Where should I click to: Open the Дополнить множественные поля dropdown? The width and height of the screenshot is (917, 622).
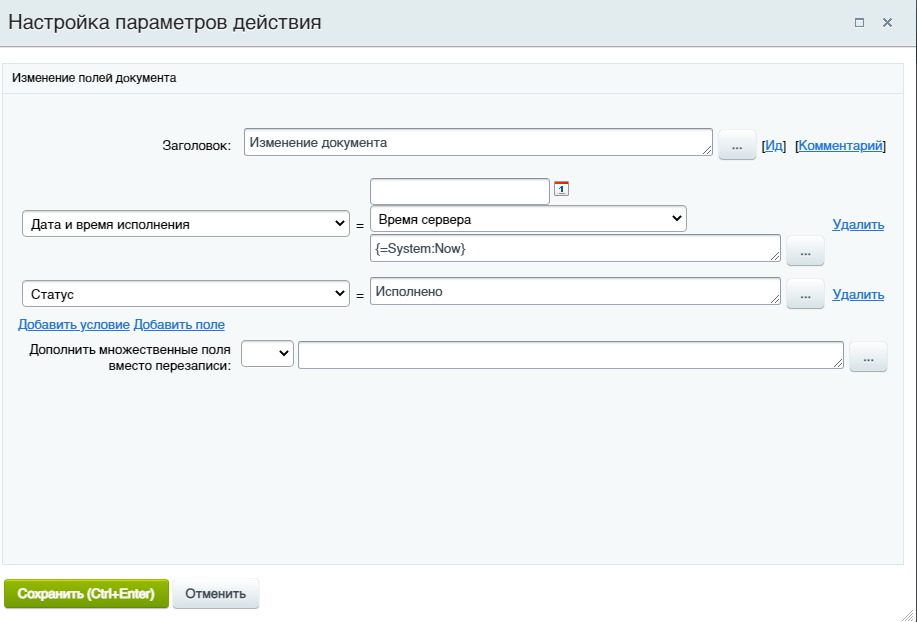point(267,353)
